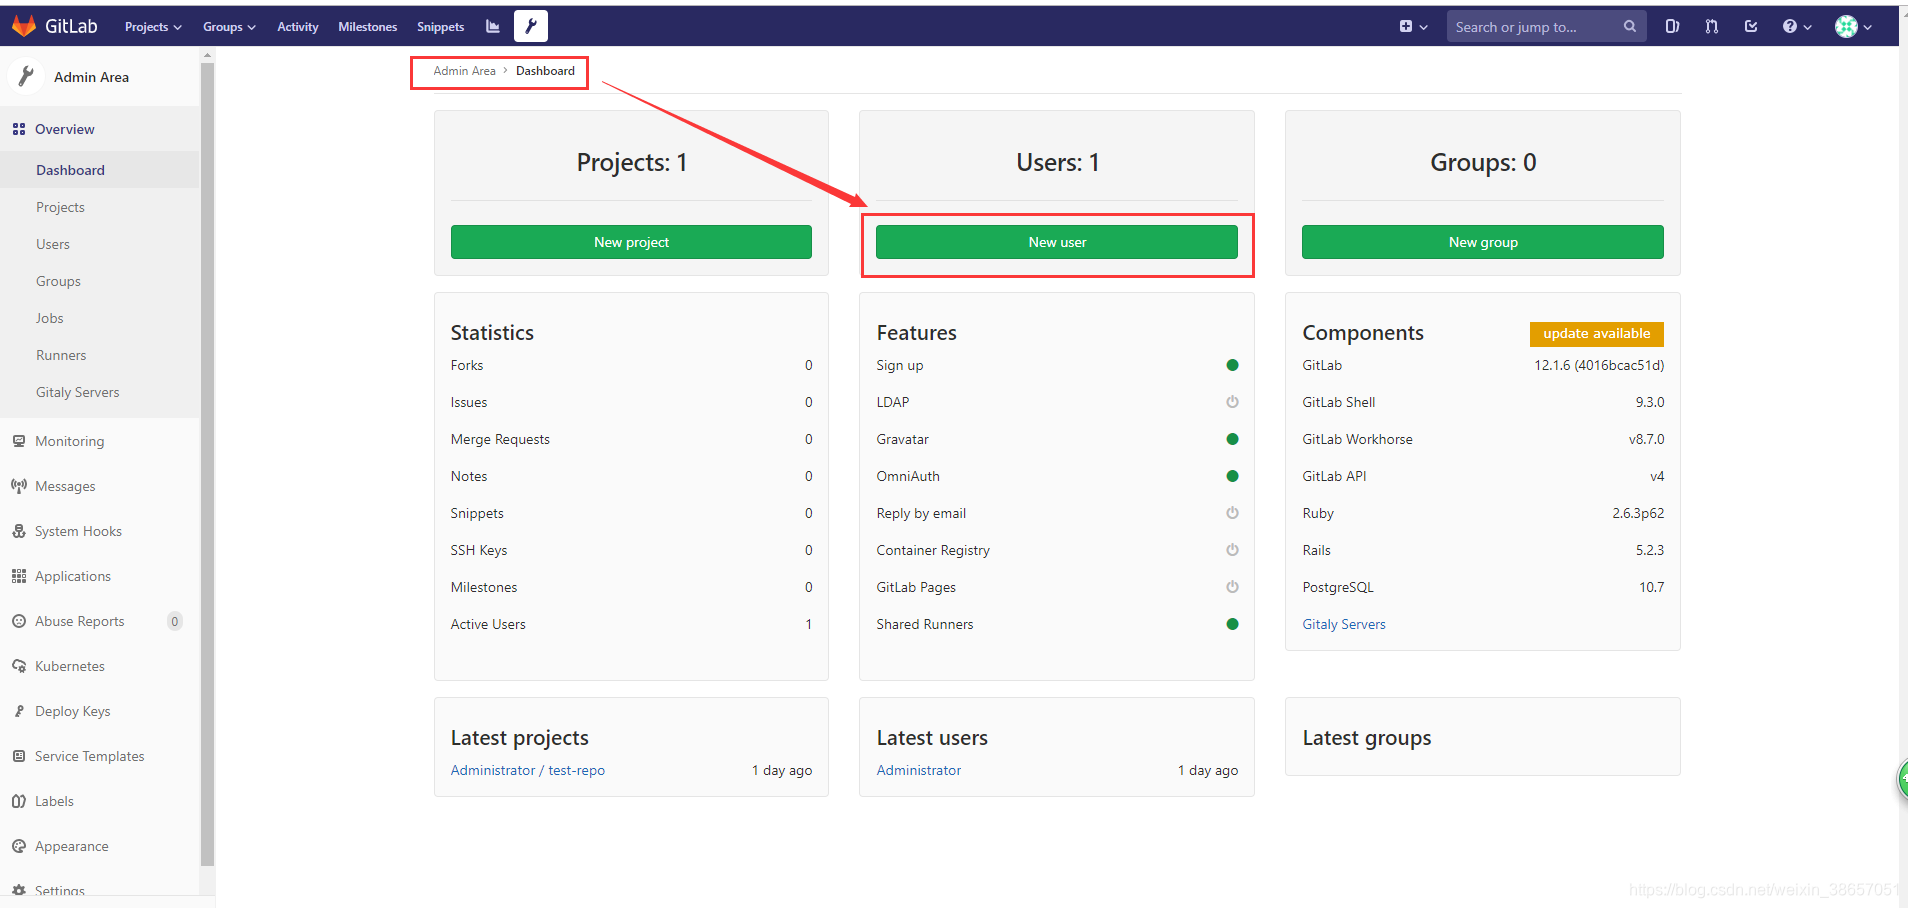The width and height of the screenshot is (1908, 908).
Task: Click the Service Templates icon
Action: click(x=19, y=756)
